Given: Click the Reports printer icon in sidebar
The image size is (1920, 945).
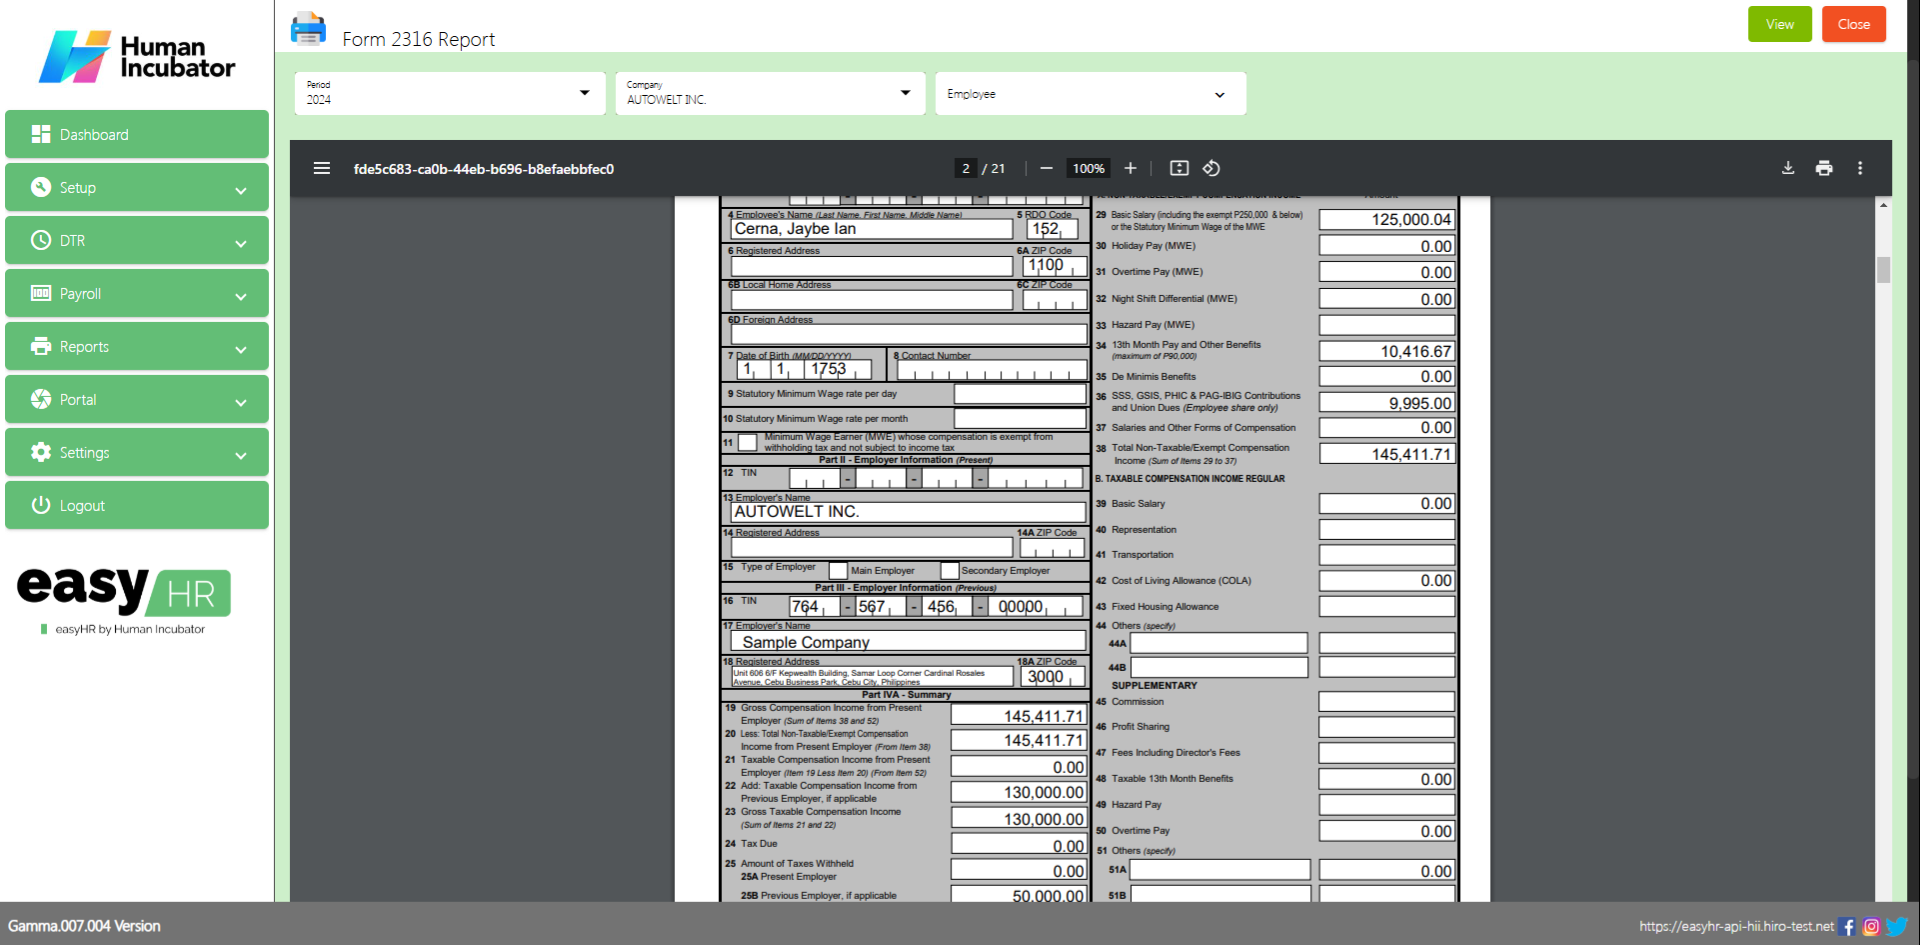Looking at the screenshot, I should (x=41, y=346).
